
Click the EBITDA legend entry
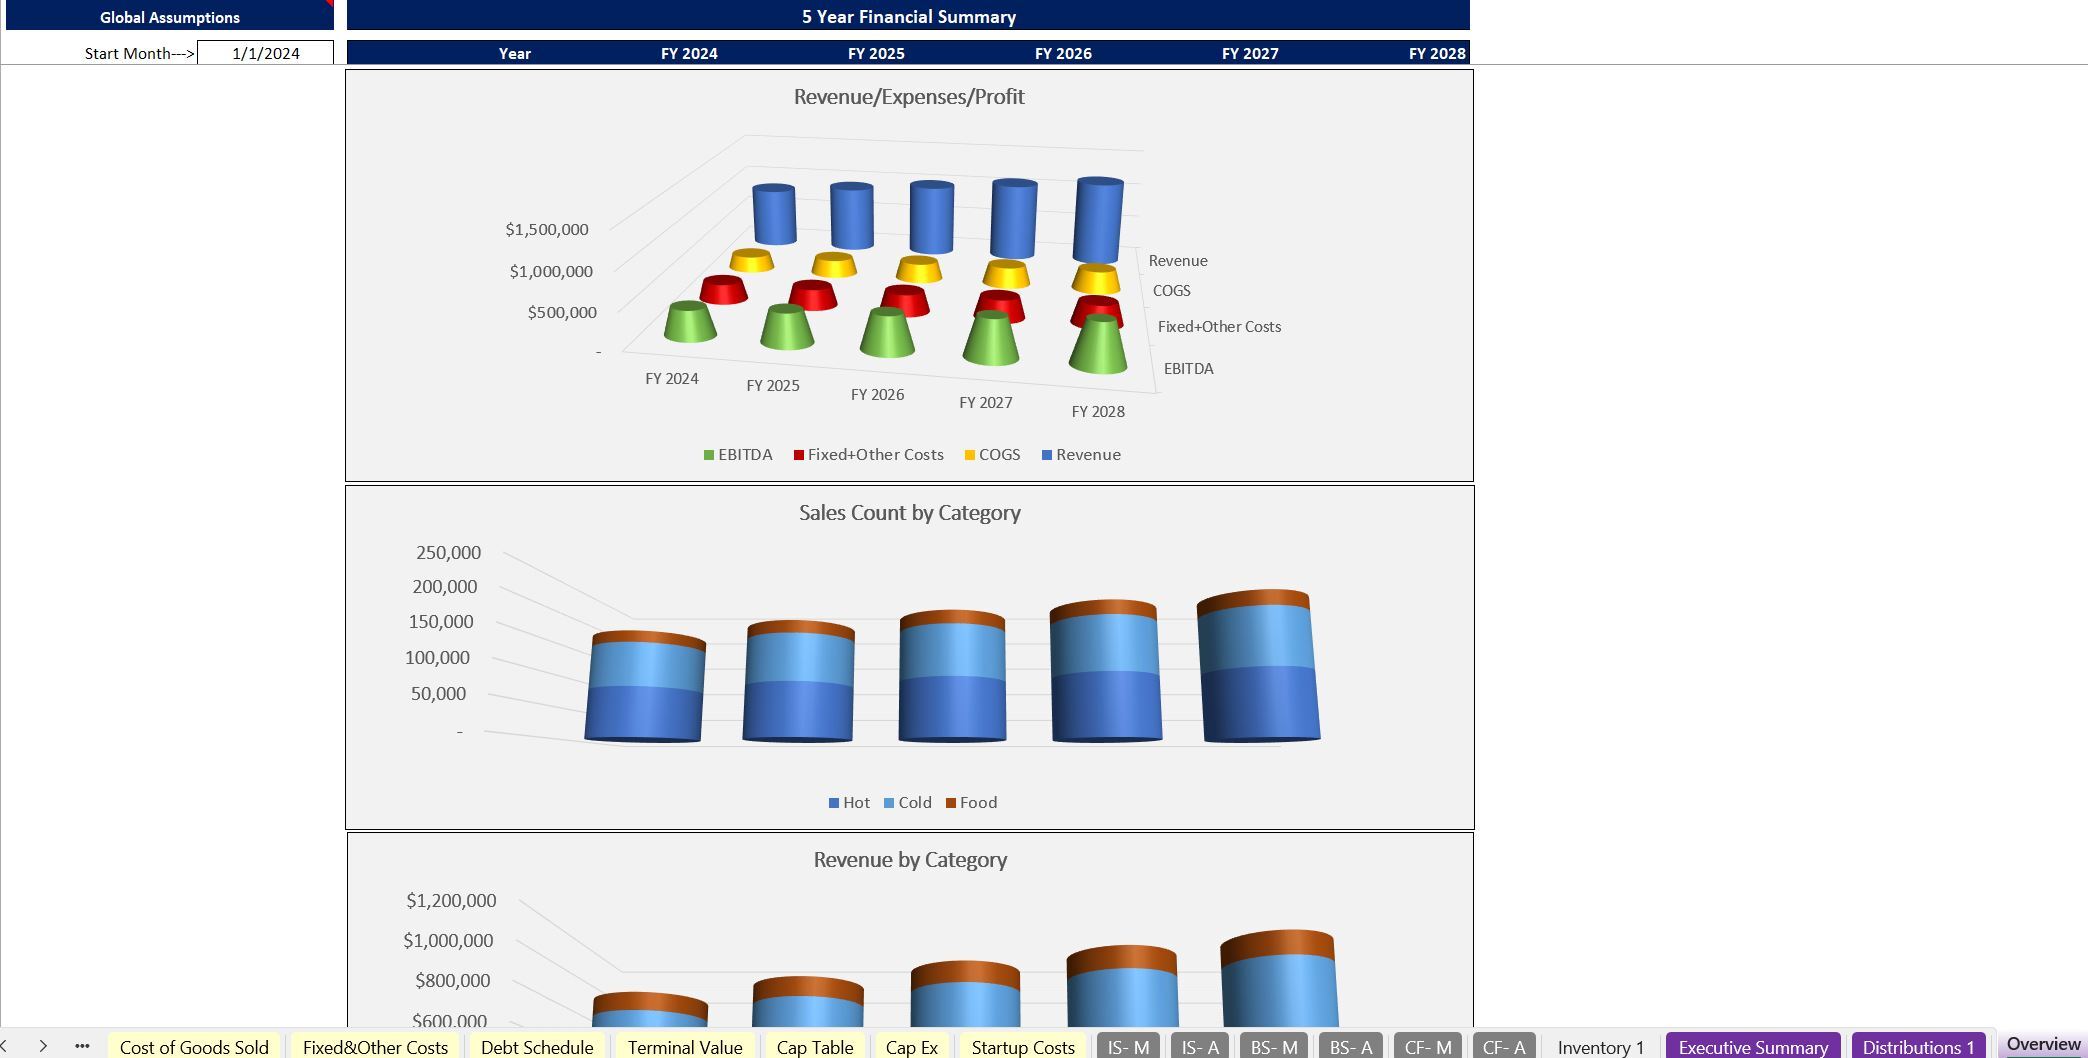pyautogui.click(x=738, y=455)
